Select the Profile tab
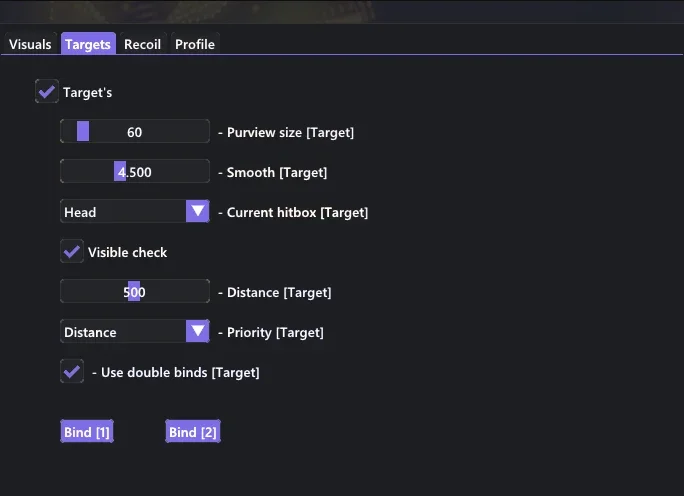The width and height of the screenshot is (684, 496). 195,44
